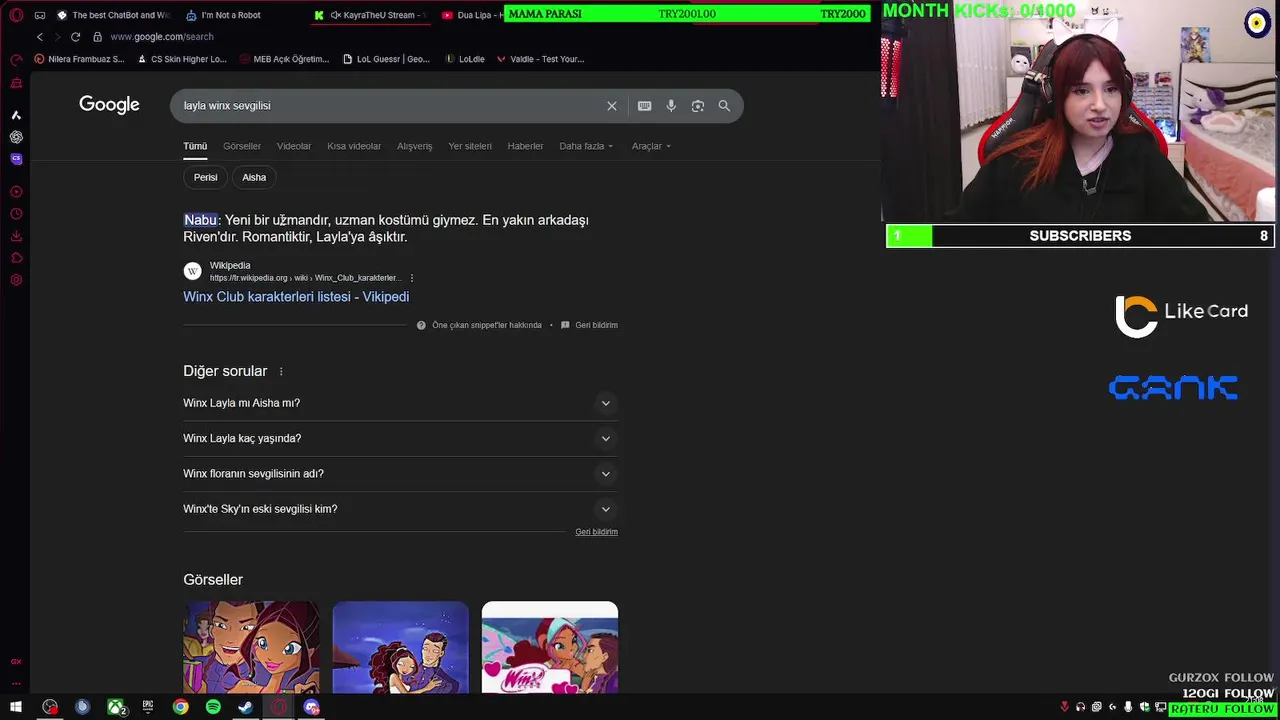Viewport: 1280px width, 720px height.
Task: Switch to Videolar tab
Action: pos(294,146)
